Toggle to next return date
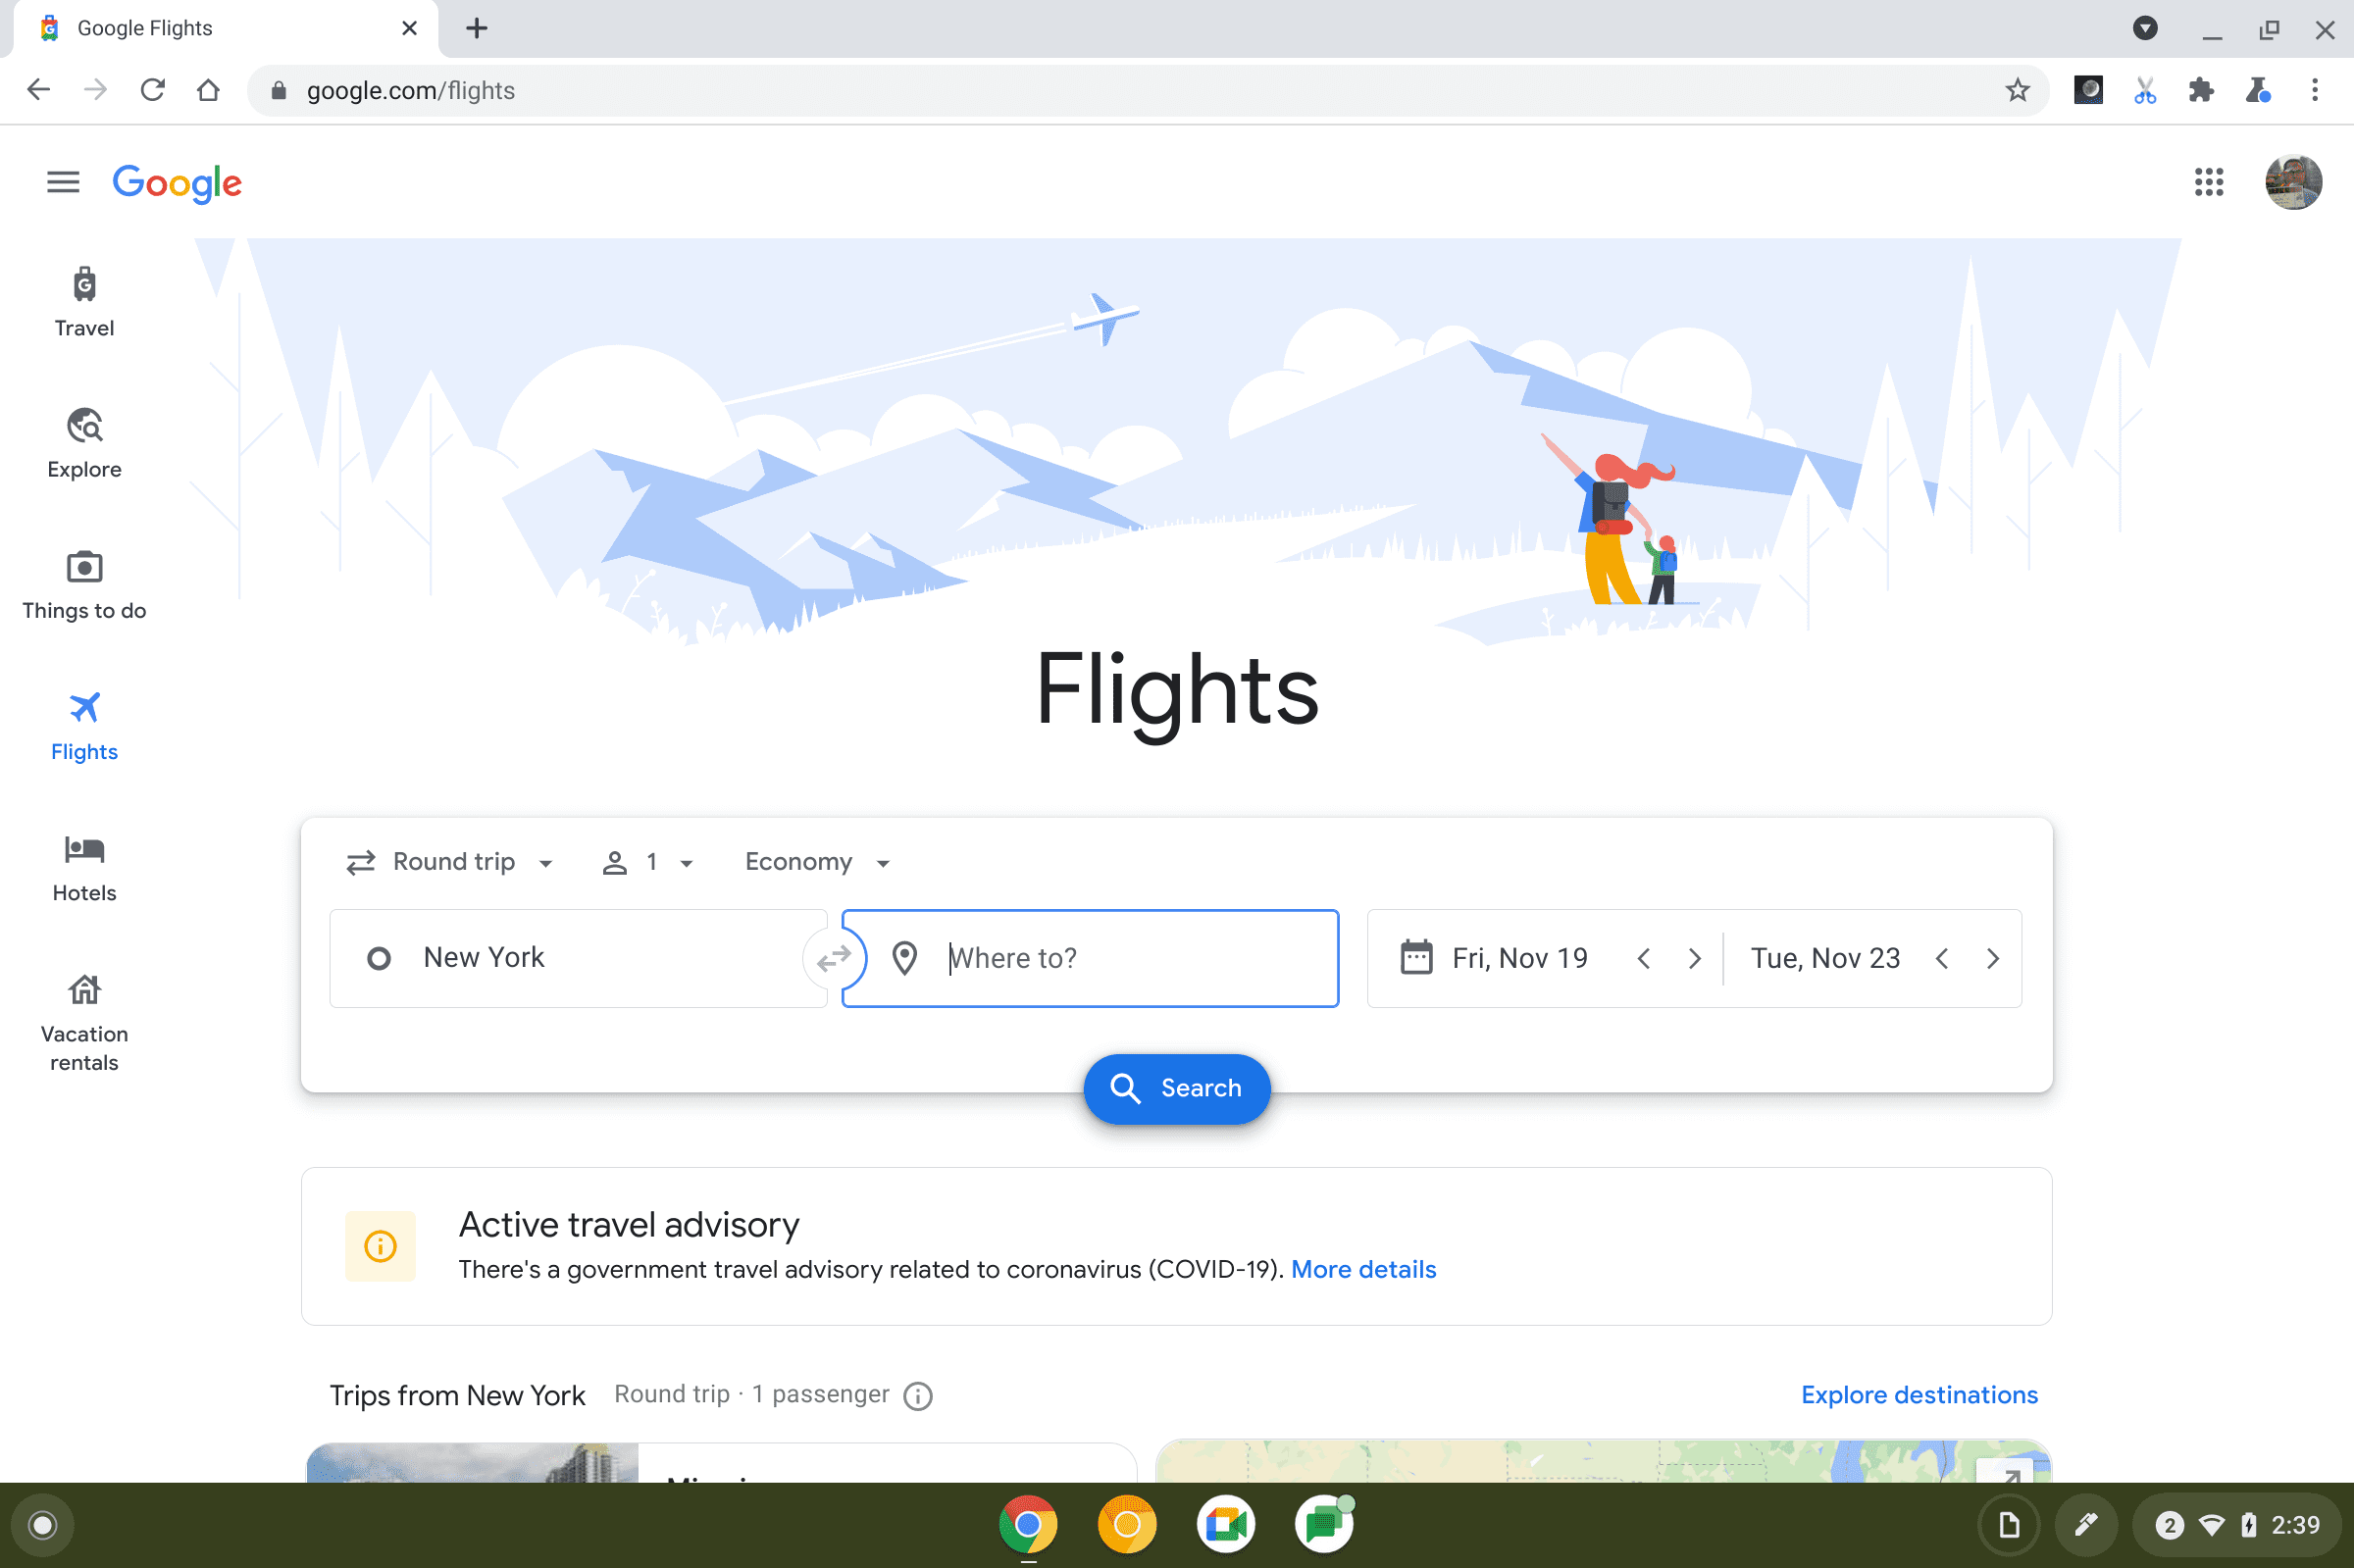The height and width of the screenshot is (1568, 2354). (1992, 957)
